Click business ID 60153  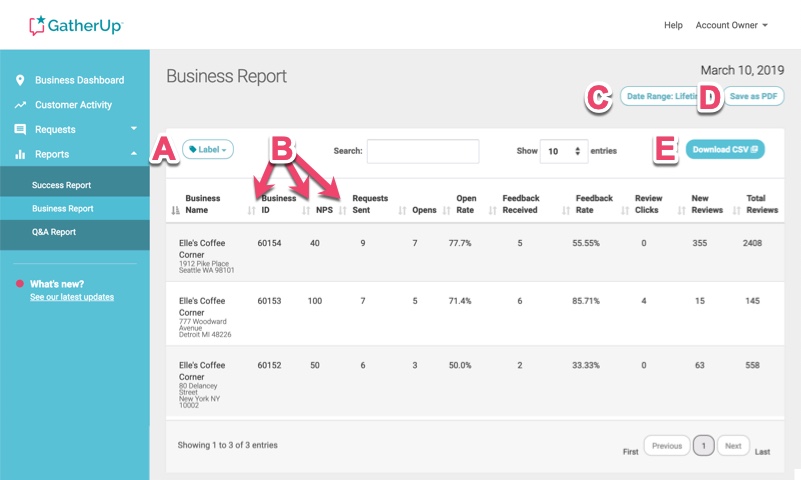[x=269, y=301]
